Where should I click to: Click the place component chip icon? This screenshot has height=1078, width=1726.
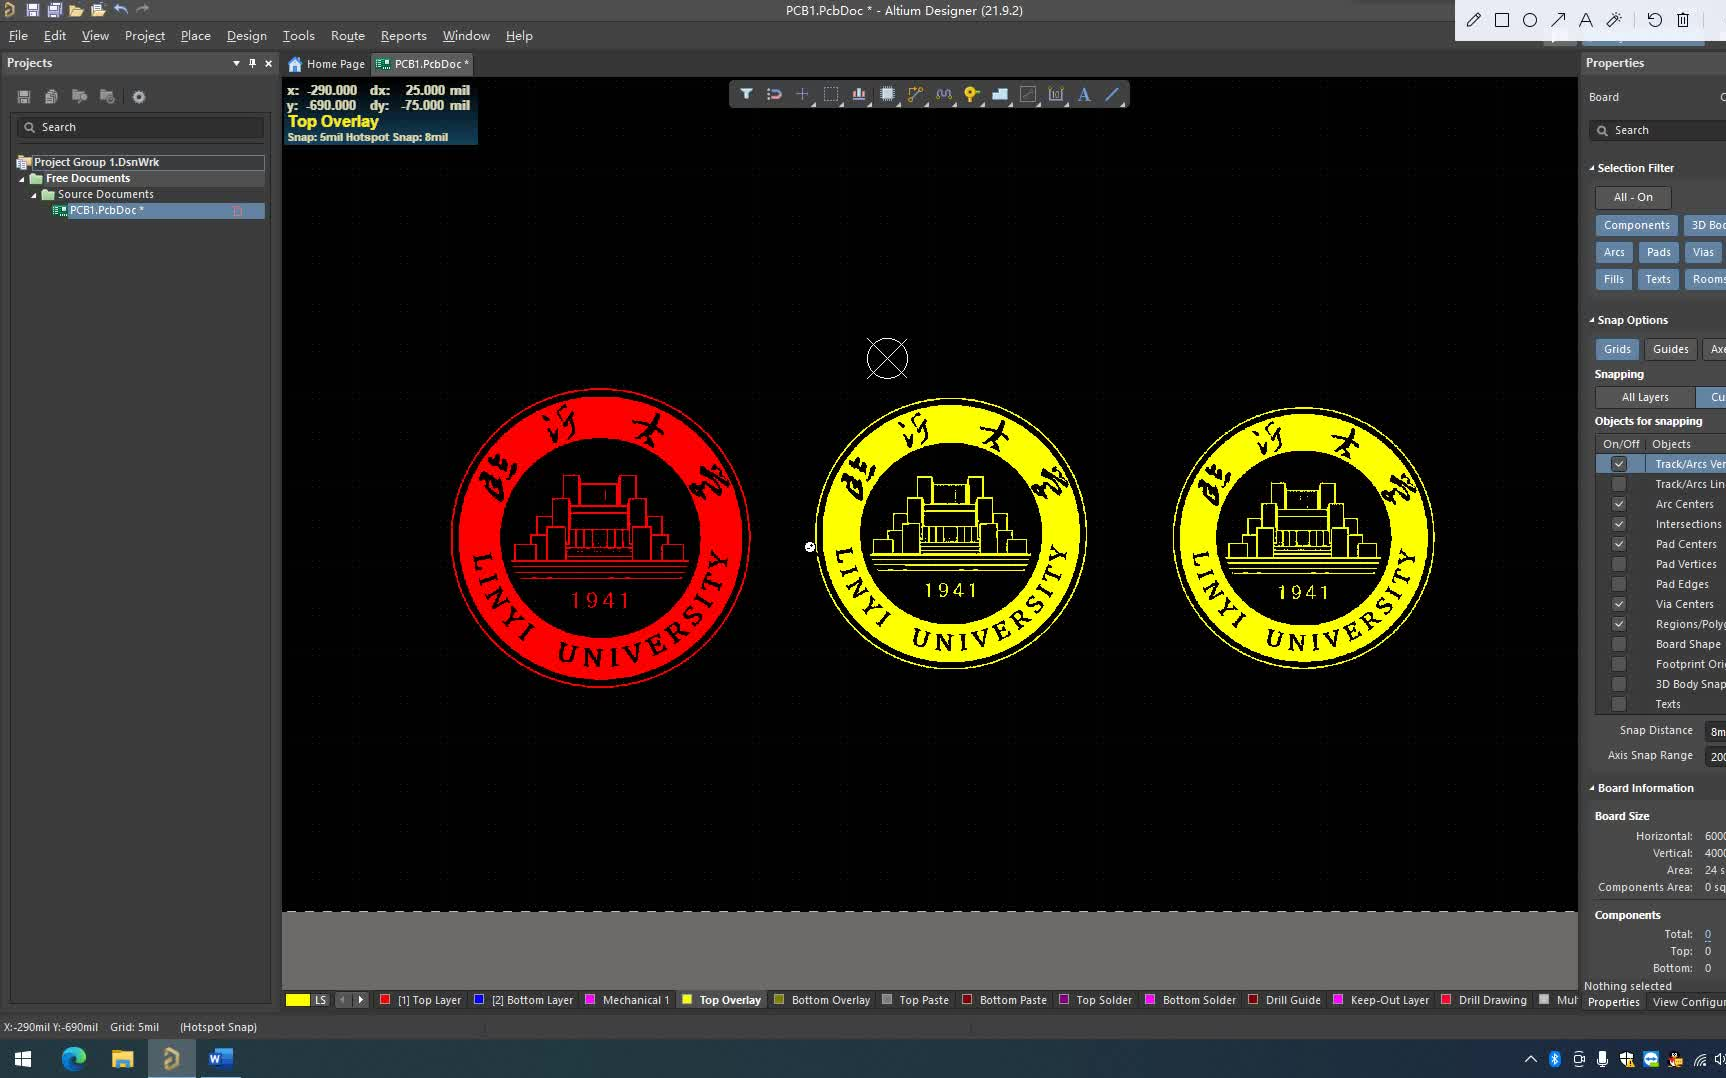coord(887,94)
